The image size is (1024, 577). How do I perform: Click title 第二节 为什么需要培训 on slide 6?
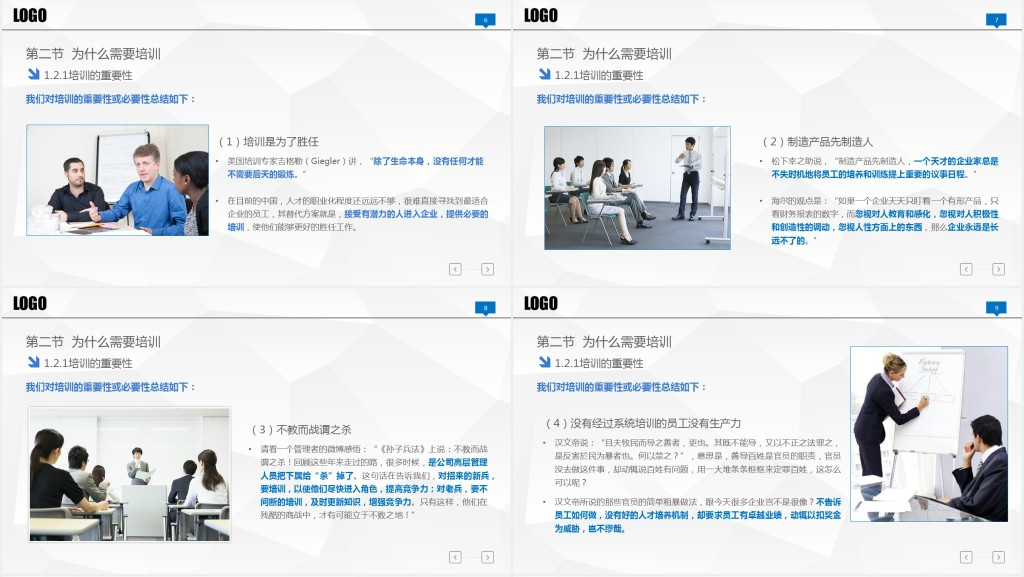(93, 54)
